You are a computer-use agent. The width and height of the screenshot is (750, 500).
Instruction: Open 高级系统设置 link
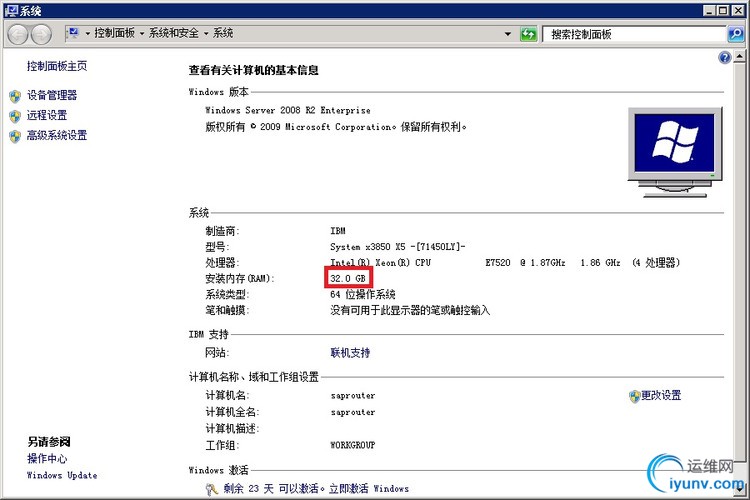coord(57,135)
